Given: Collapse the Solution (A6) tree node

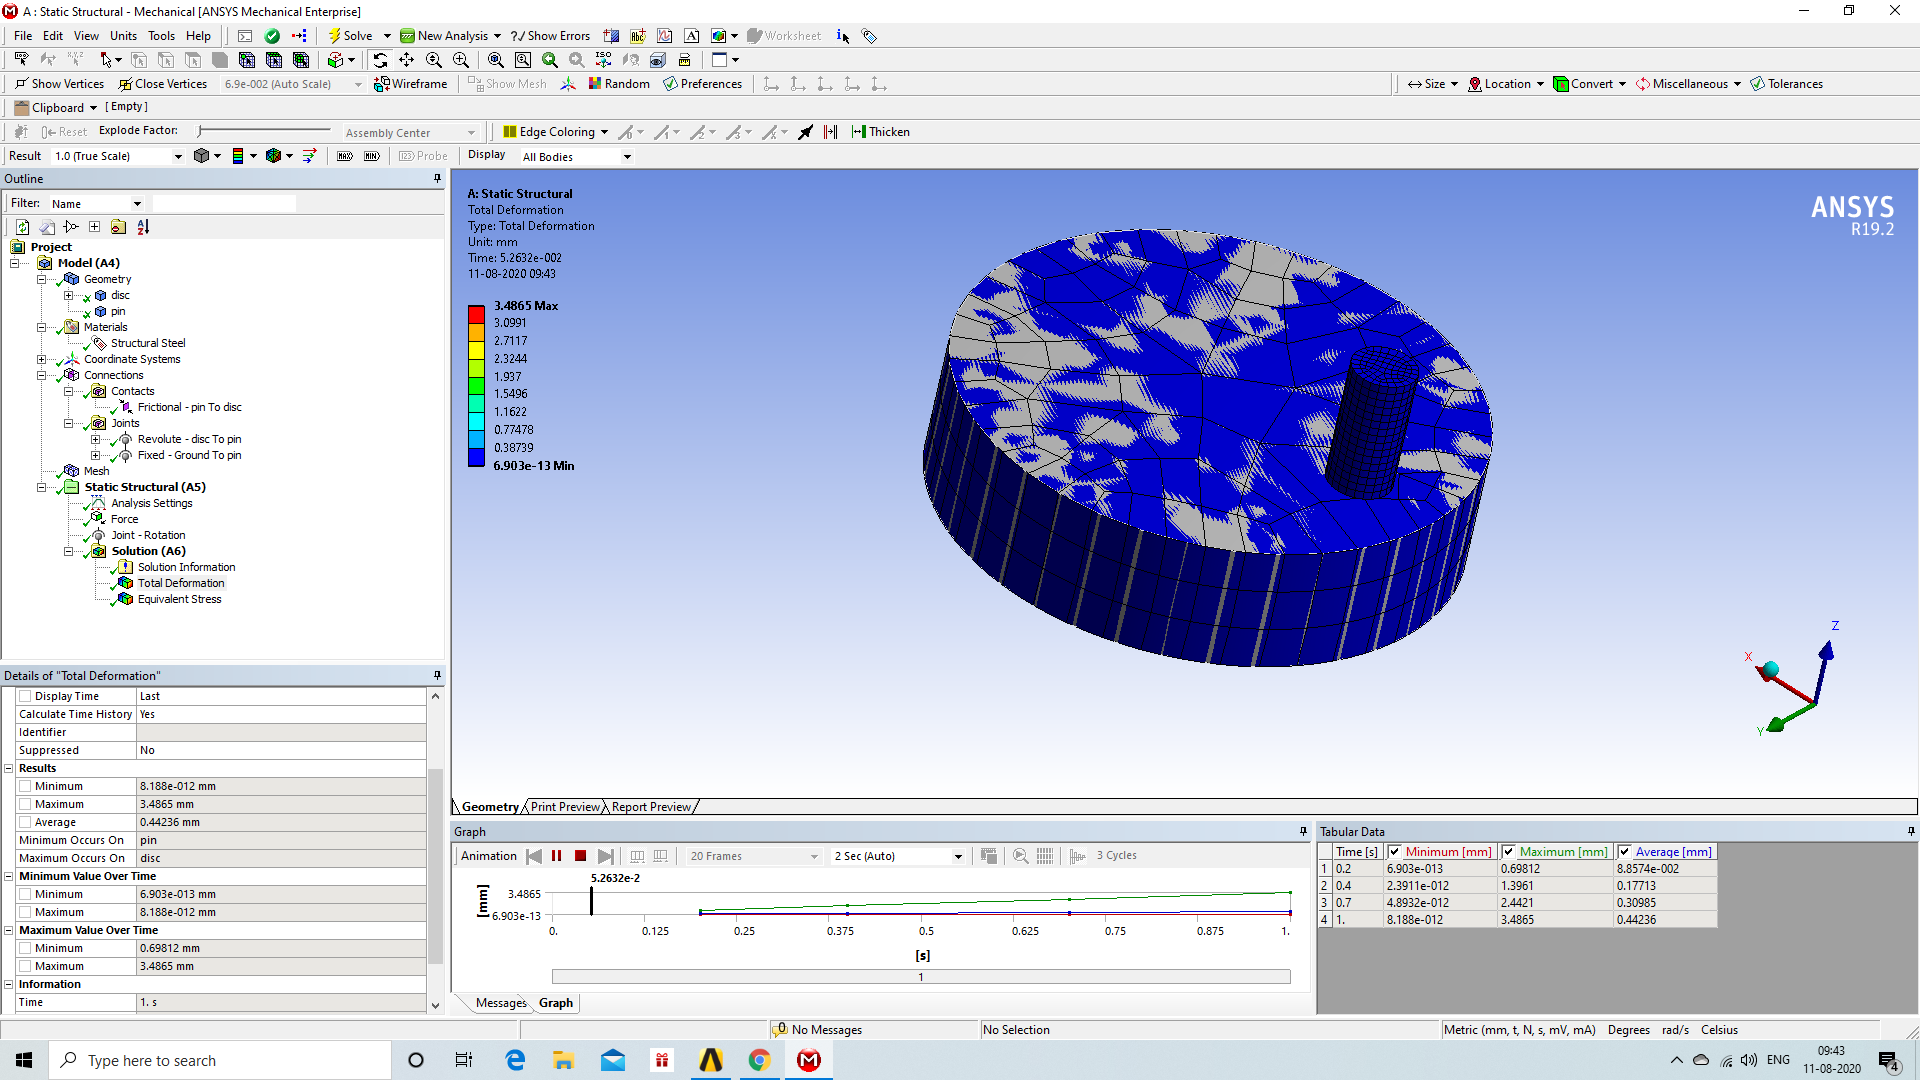Looking at the screenshot, I should (x=69, y=551).
